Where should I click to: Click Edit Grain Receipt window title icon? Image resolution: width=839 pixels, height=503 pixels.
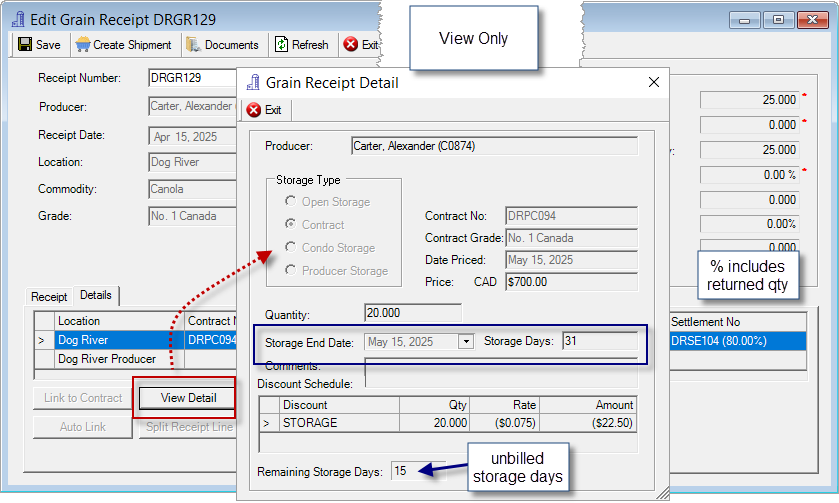(x=18, y=19)
